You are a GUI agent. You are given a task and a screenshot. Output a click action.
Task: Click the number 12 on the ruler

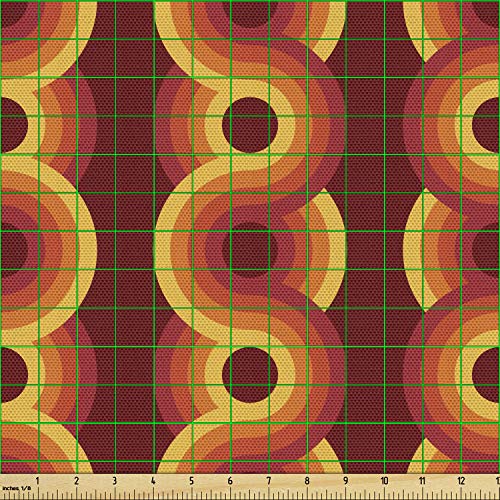[x=461, y=481]
